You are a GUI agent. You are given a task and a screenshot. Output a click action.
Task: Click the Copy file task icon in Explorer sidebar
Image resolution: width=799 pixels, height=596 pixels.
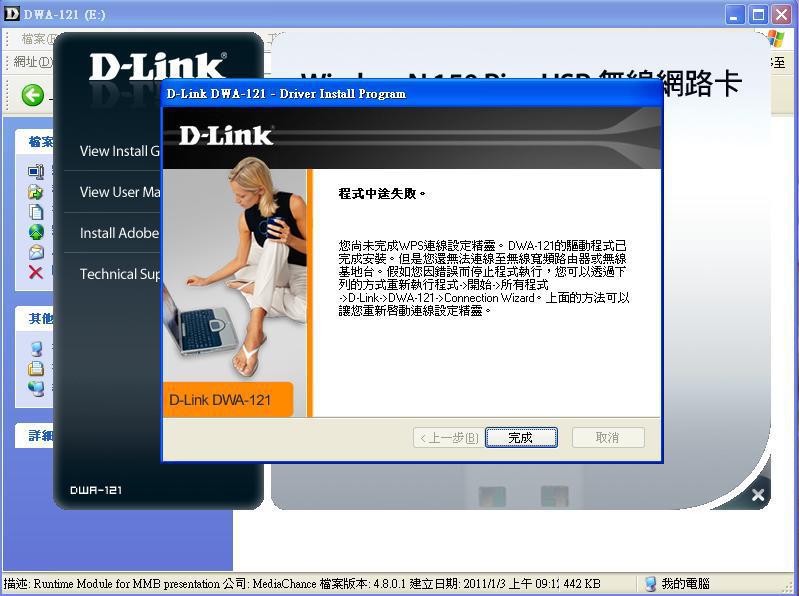(x=36, y=211)
